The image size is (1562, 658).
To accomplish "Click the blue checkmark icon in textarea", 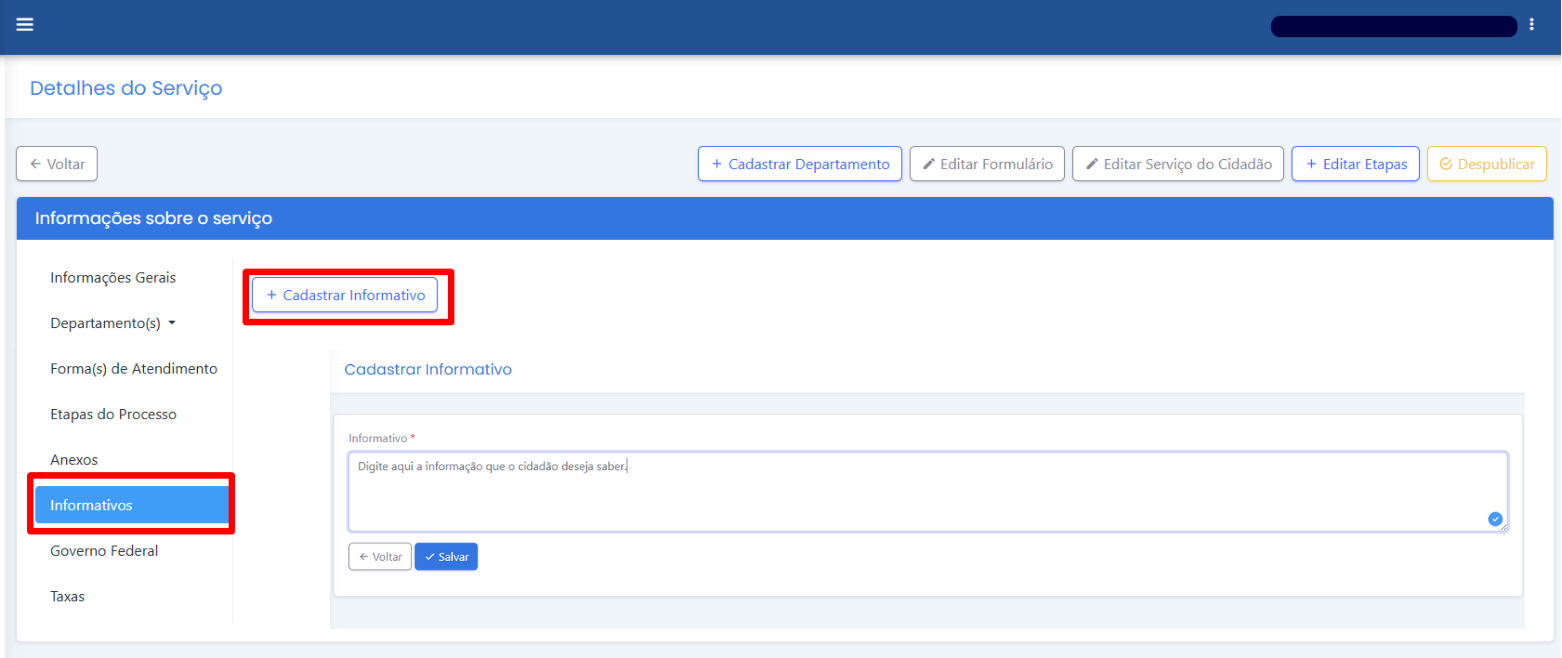I will coord(1495,518).
